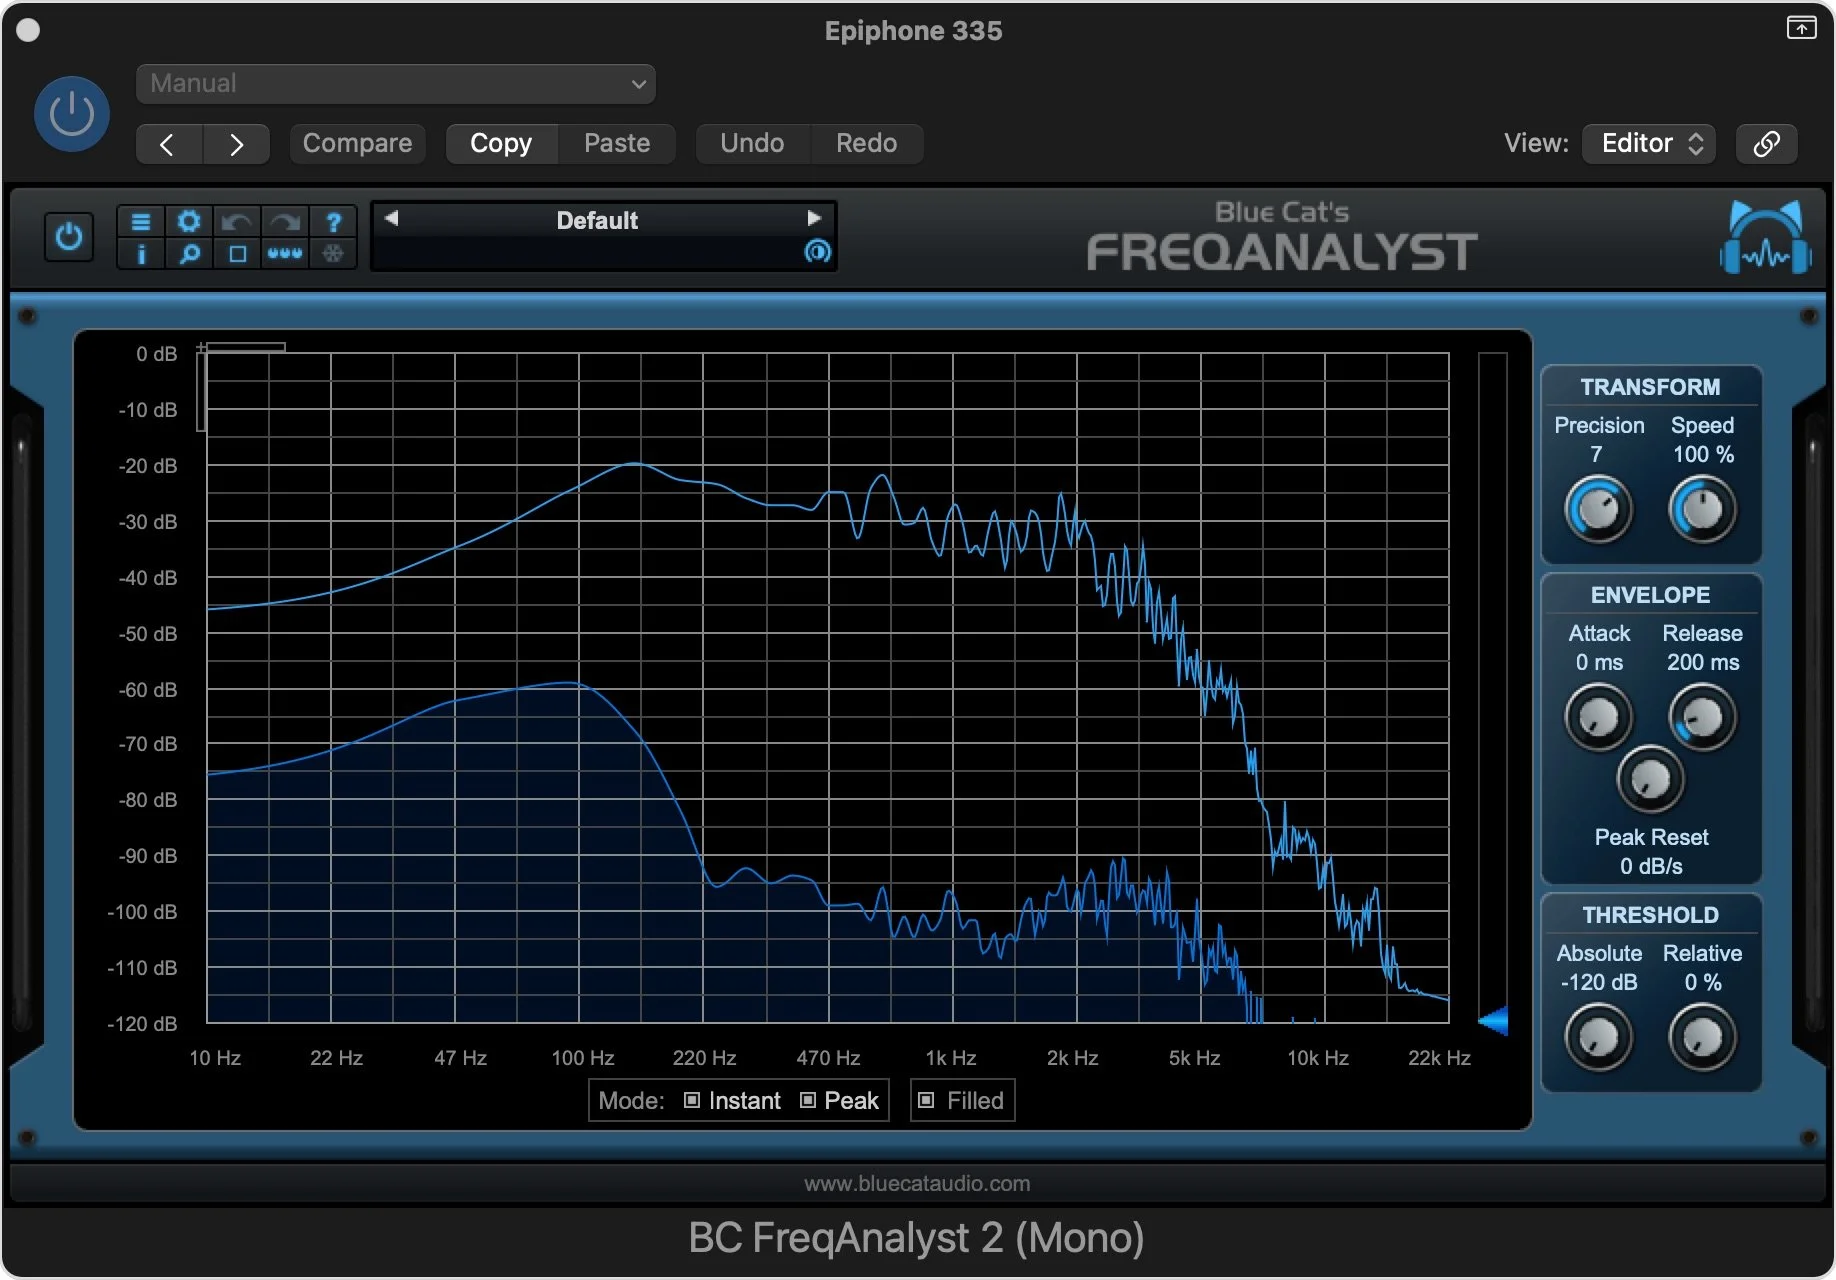This screenshot has width=1836, height=1280.
Task: Open the Manual preset dropdown
Action: coord(396,84)
